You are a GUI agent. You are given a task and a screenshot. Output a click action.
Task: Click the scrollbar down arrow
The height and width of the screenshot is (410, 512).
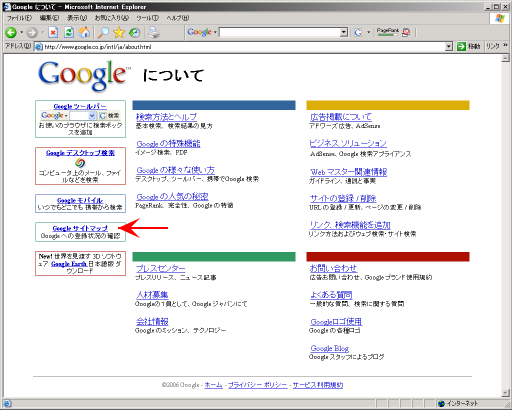click(x=505, y=393)
